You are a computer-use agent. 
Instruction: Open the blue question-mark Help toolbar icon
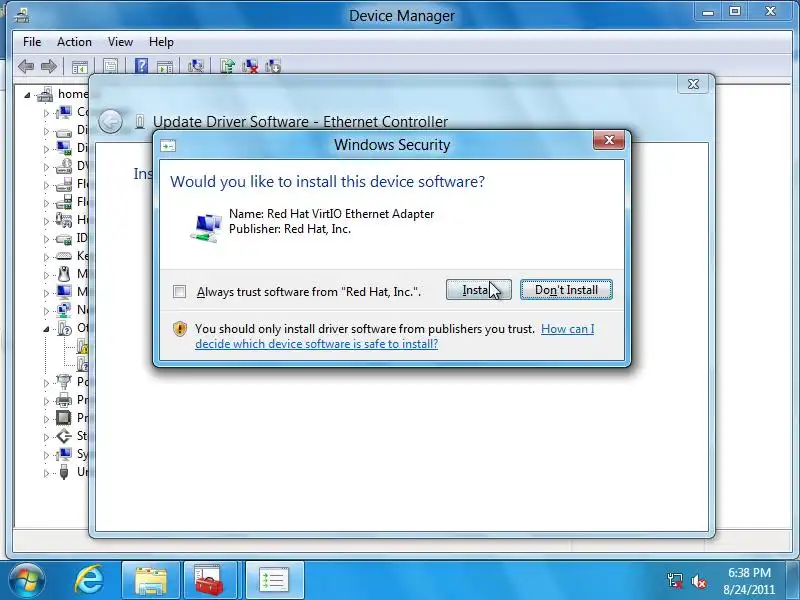(141, 66)
